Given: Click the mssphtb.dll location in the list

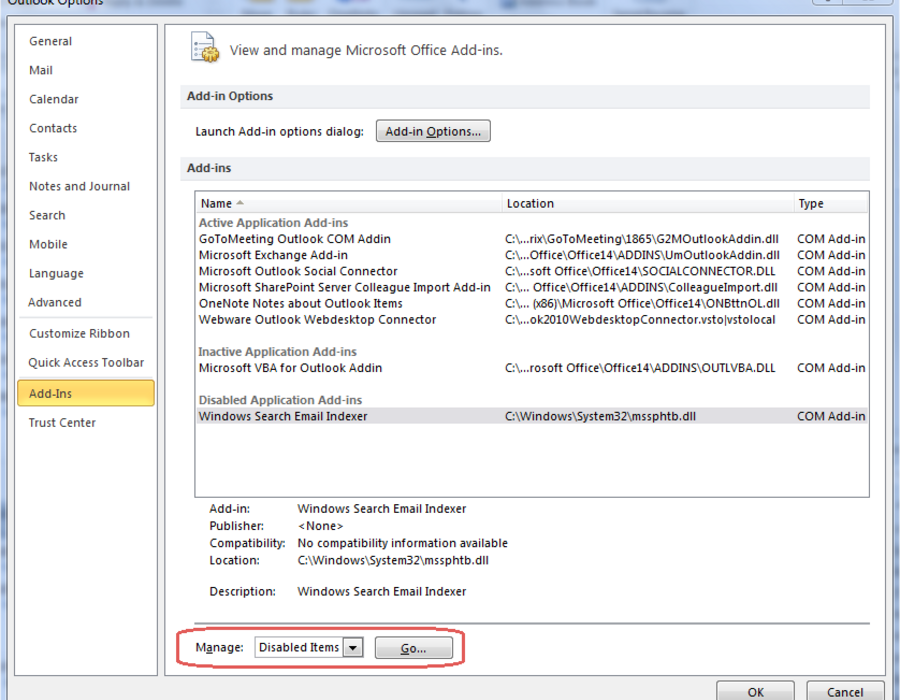Looking at the screenshot, I should (x=600, y=416).
